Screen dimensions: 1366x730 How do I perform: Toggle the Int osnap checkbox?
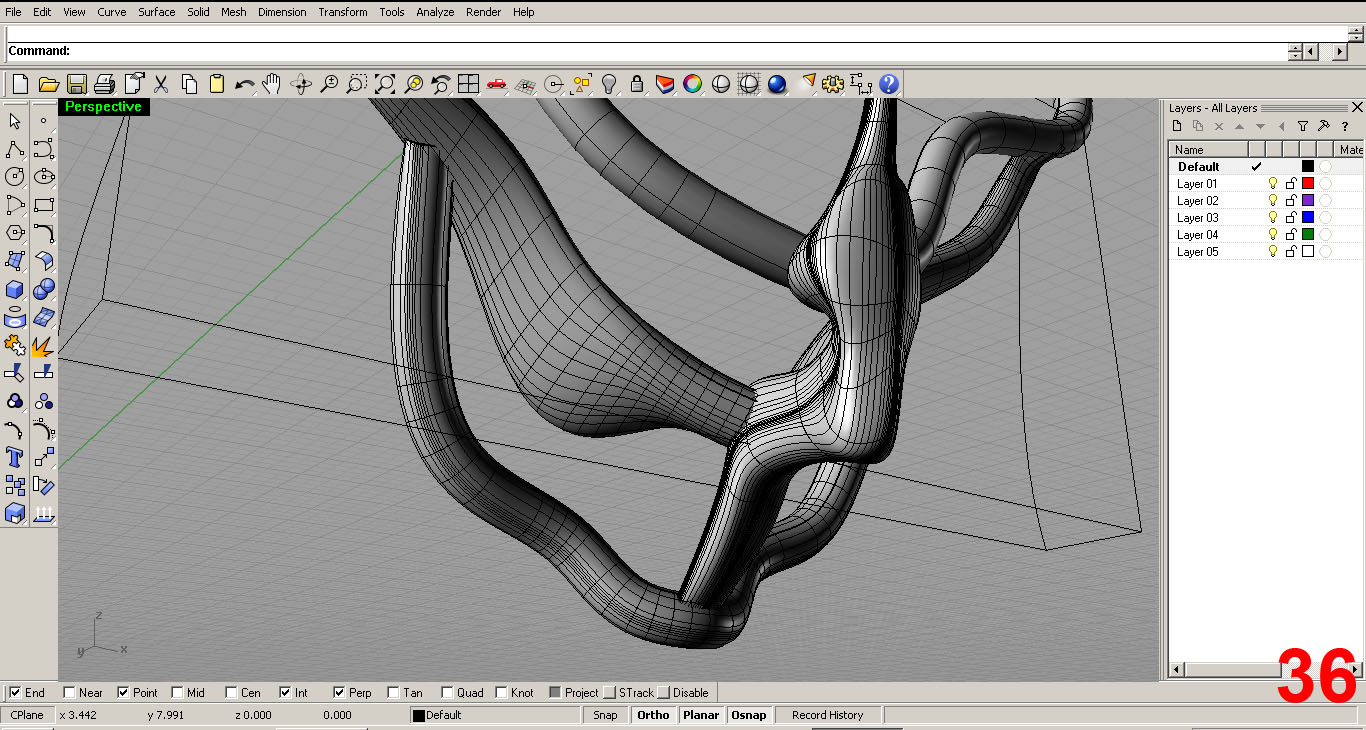[285, 692]
